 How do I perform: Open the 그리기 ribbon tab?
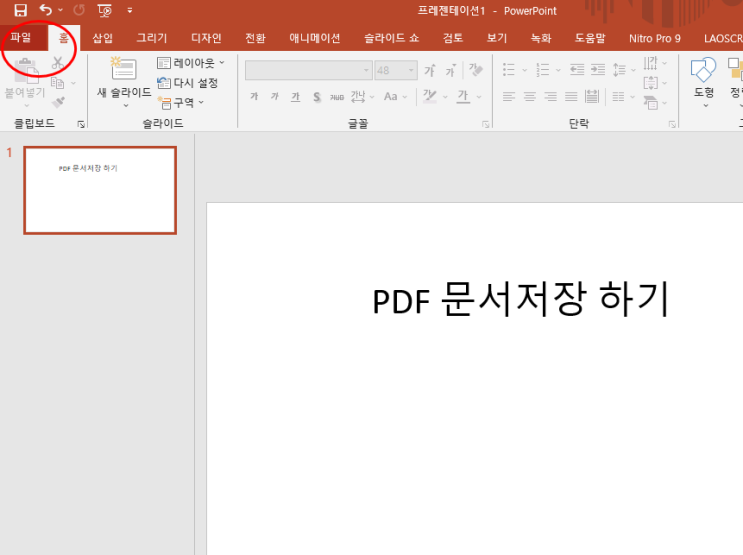pos(152,38)
